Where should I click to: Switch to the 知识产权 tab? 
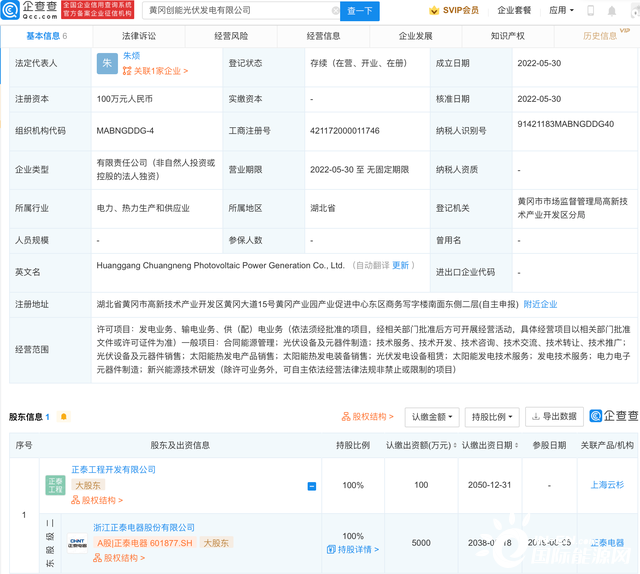pyautogui.click(x=508, y=36)
